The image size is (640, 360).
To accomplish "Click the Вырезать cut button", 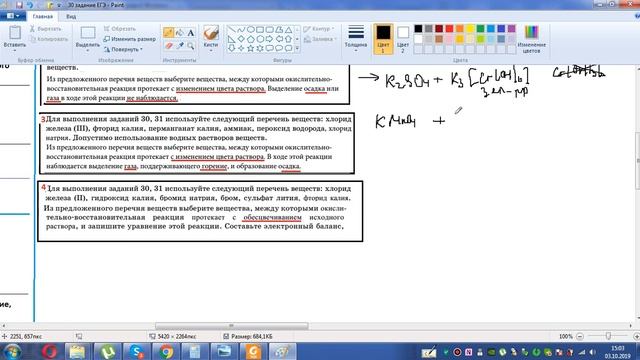I will 45,29.
